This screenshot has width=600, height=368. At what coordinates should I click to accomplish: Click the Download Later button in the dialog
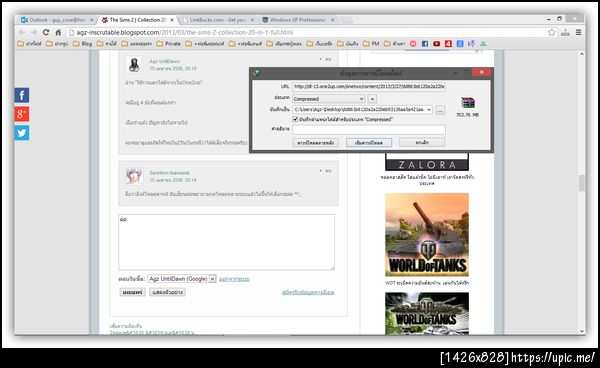316,143
